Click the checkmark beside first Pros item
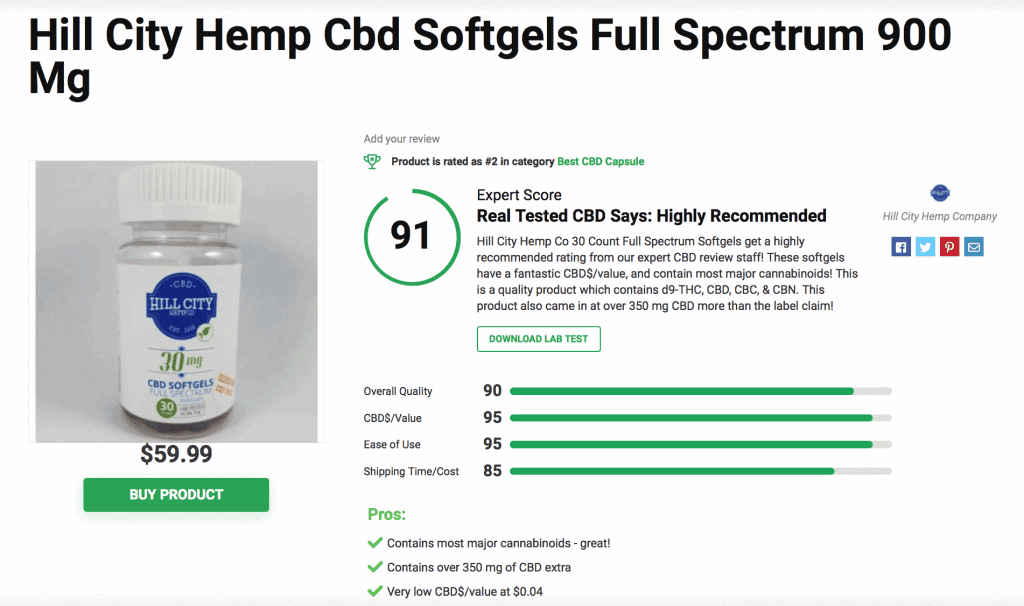 (376, 542)
